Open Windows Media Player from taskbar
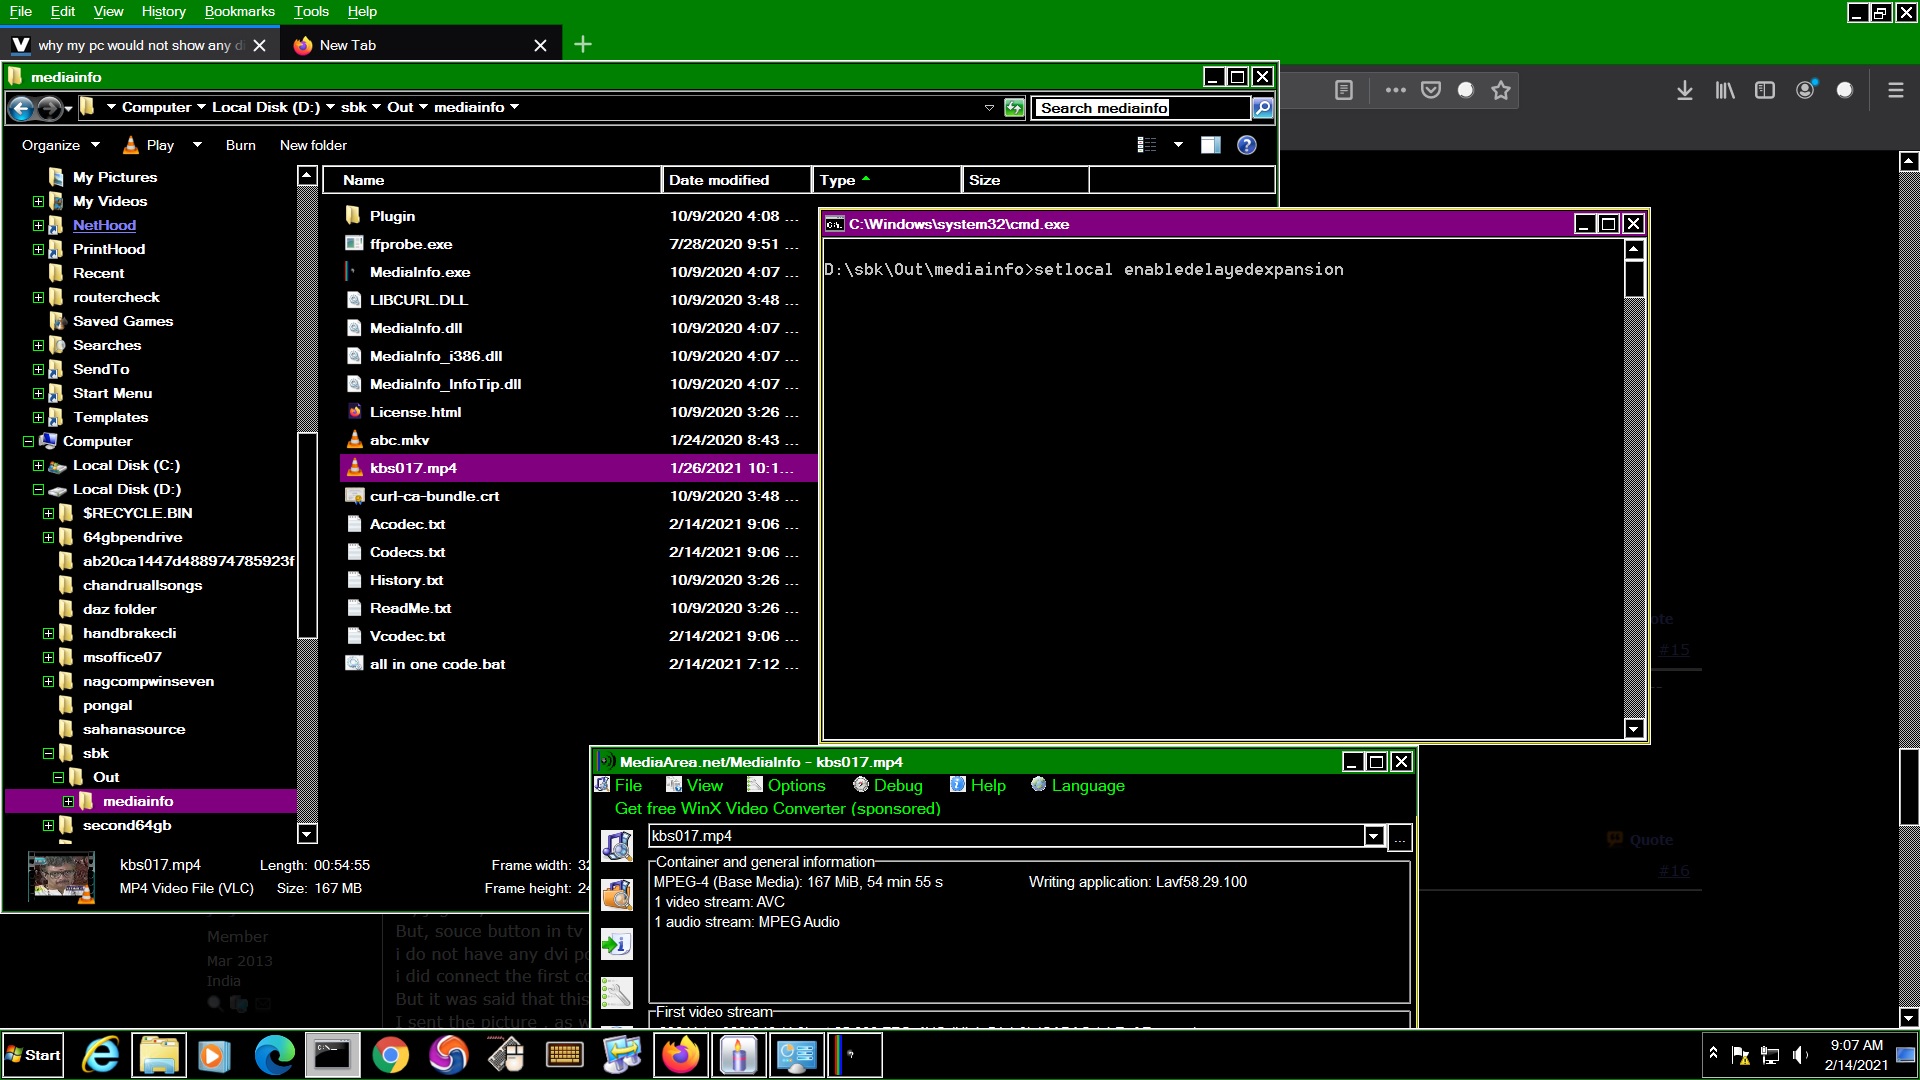 (214, 1055)
